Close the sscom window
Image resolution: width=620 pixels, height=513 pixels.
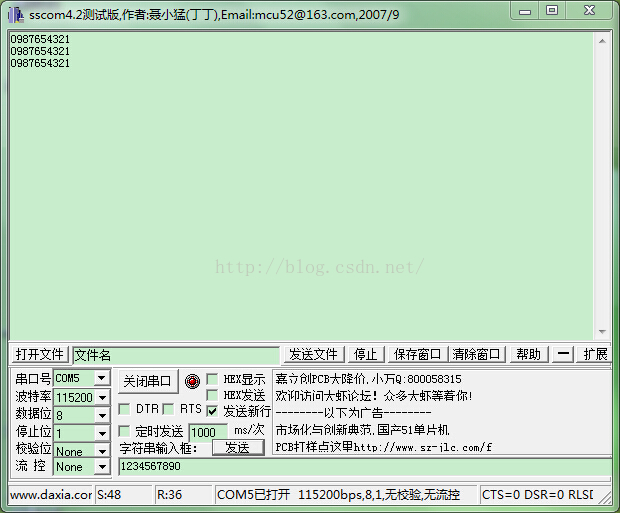tap(589, 11)
